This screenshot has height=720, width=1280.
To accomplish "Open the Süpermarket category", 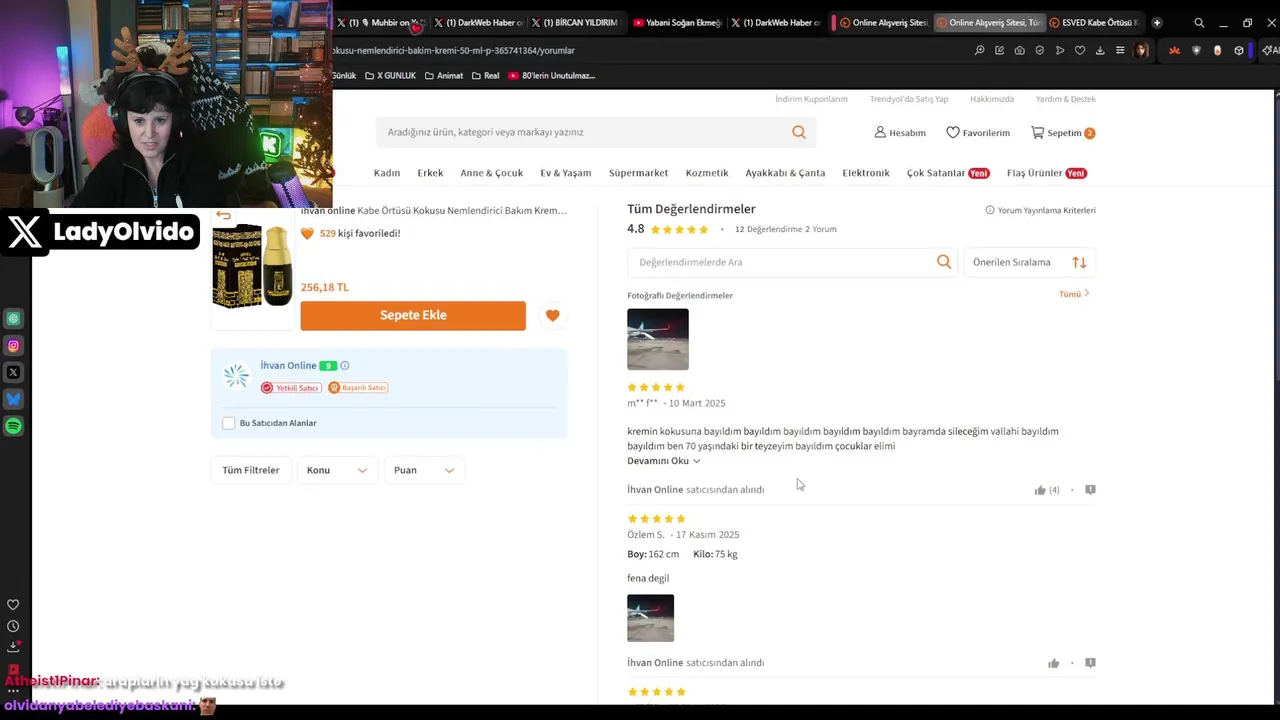I will (x=638, y=173).
